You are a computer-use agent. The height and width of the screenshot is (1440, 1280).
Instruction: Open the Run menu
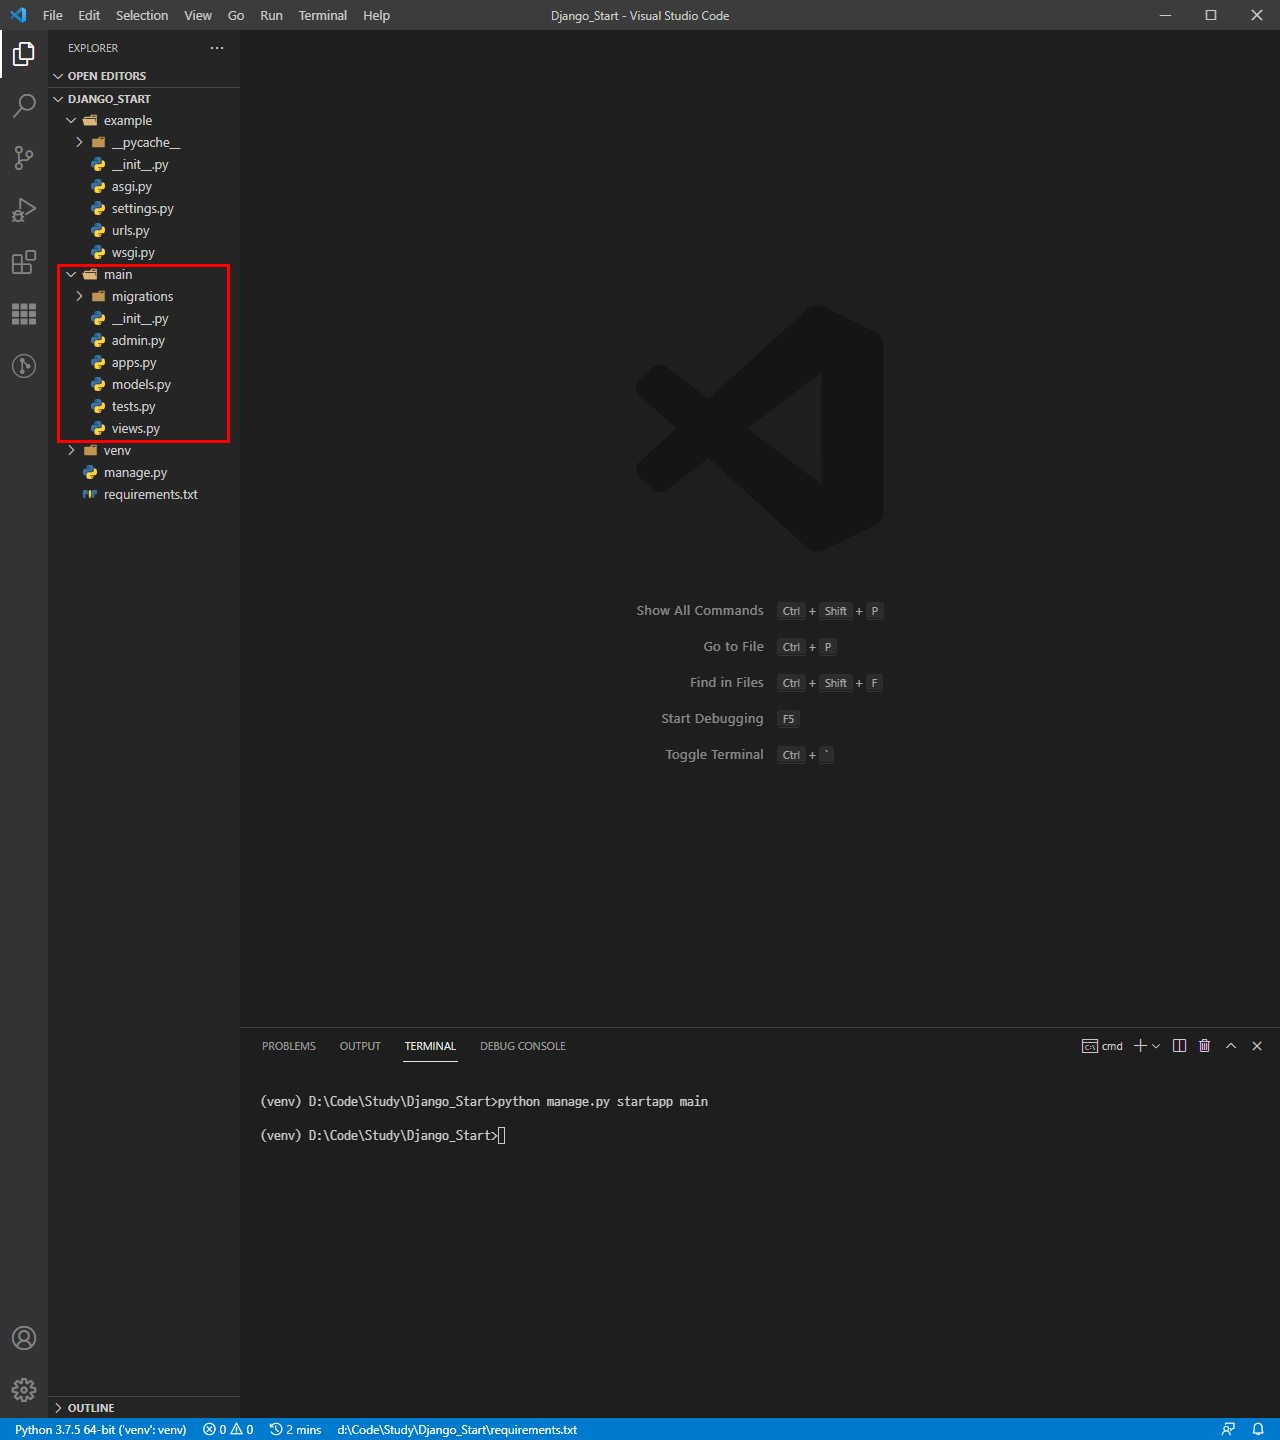271,15
